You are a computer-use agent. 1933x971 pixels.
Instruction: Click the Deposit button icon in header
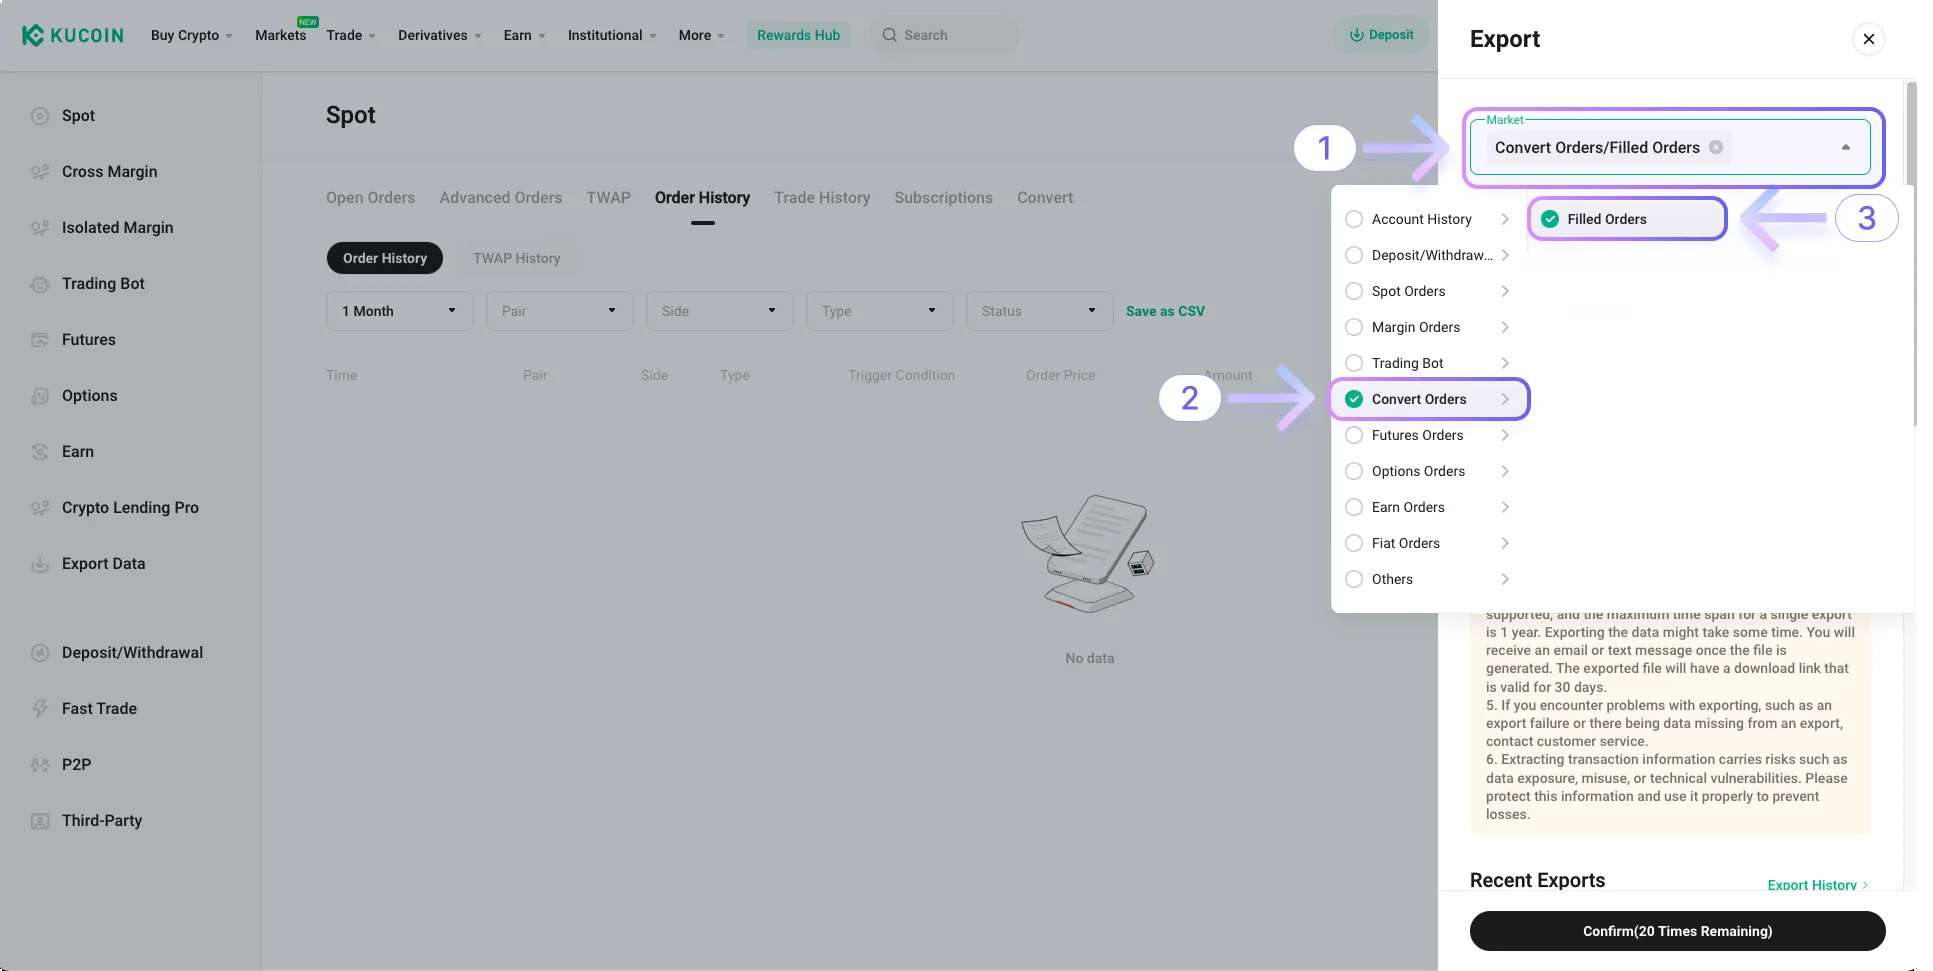click(1357, 35)
